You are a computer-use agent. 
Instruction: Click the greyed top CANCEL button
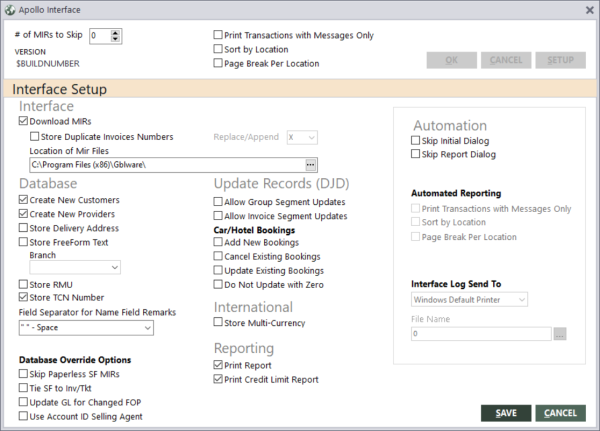point(506,60)
